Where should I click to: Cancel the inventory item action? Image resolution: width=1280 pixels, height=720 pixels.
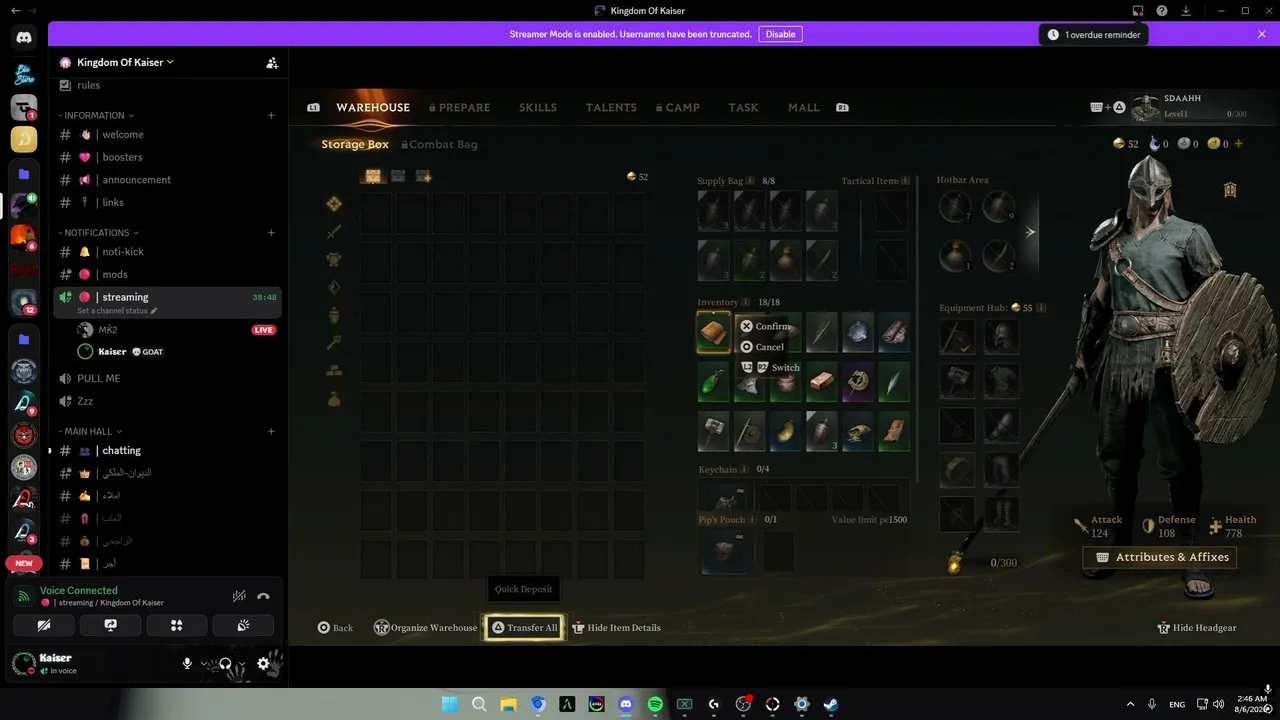click(762, 347)
